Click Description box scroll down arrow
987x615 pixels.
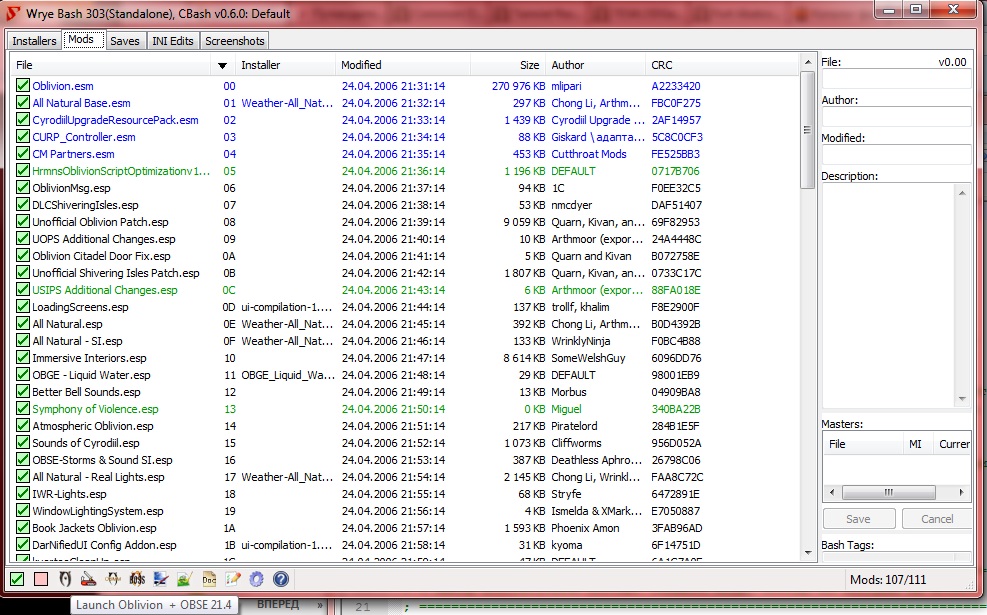click(x=962, y=398)
